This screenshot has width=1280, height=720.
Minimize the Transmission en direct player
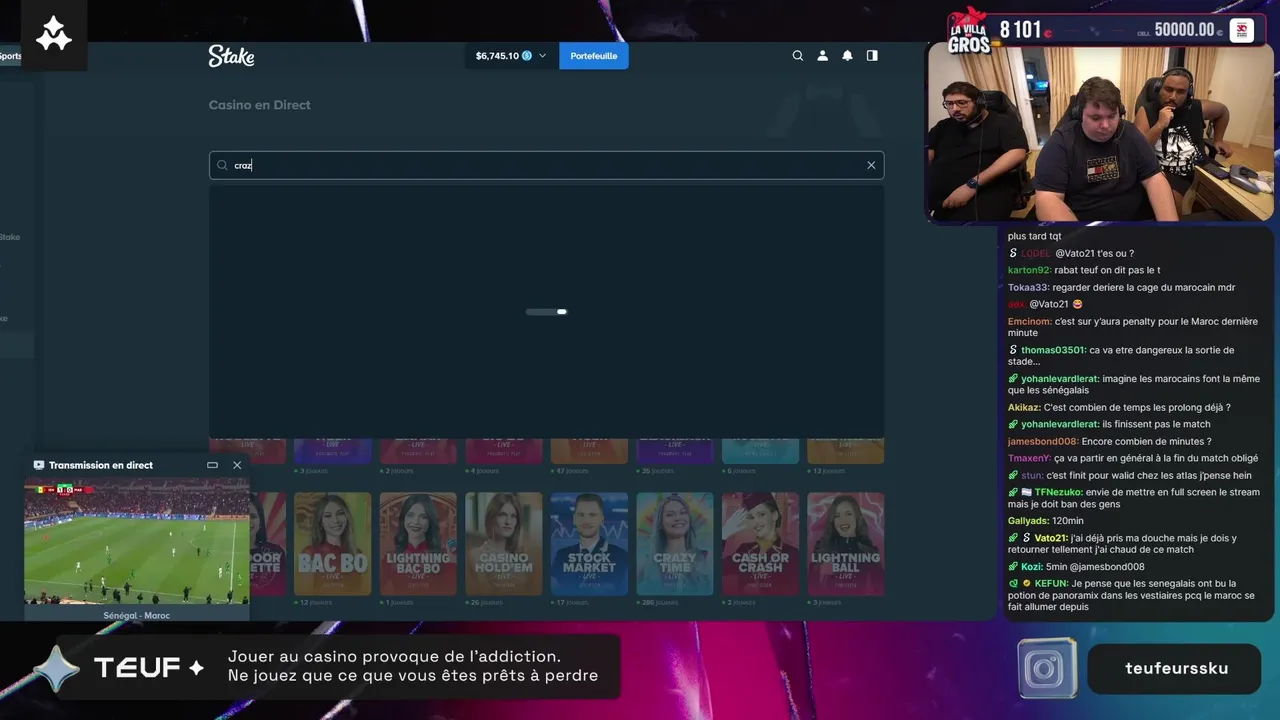pos(212,465)
